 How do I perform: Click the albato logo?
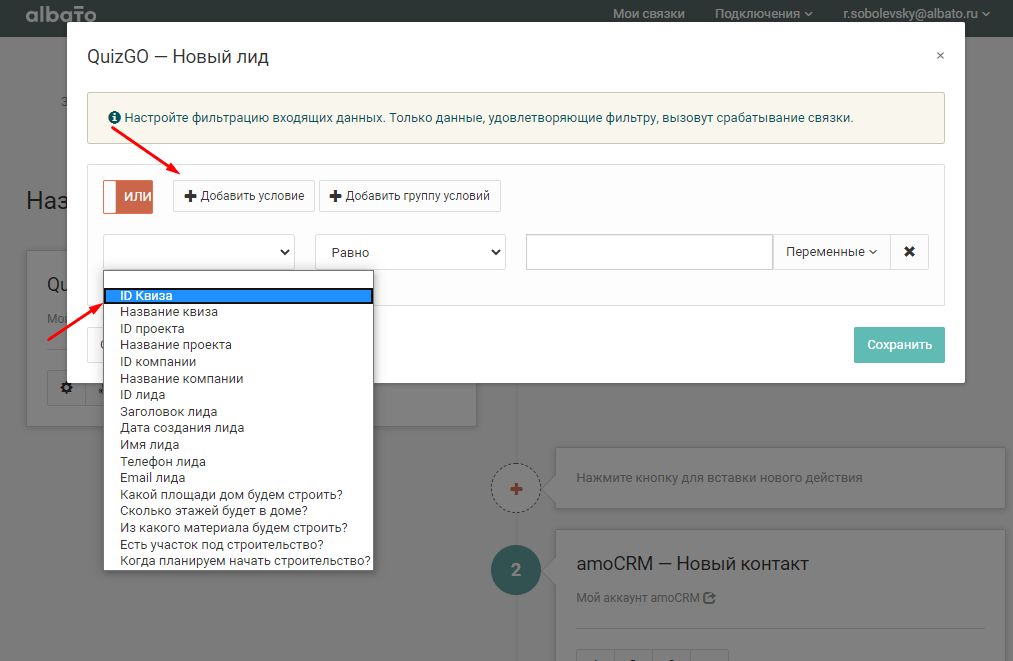(61, 14)
